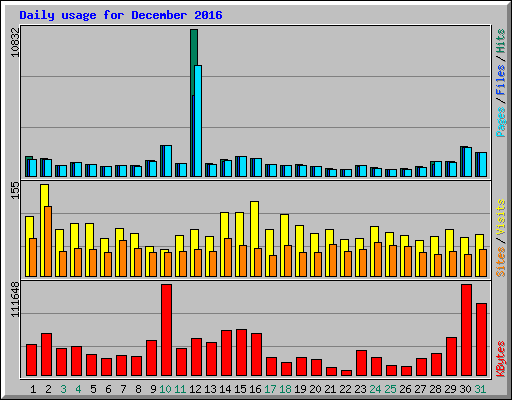The width and height of the screenshot is (512, 400).
Task: Click day label 7 on the x-axis
Action: click(x=123, y=389)
